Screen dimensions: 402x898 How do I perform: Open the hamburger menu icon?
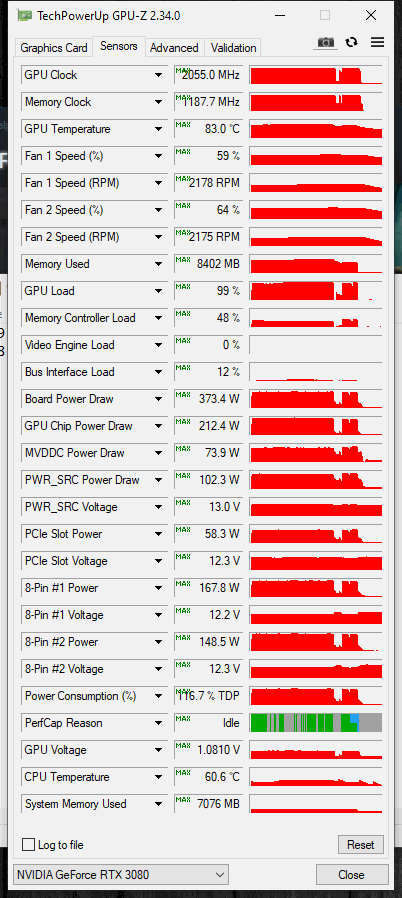pyautogui.click(x=377, y=42)
